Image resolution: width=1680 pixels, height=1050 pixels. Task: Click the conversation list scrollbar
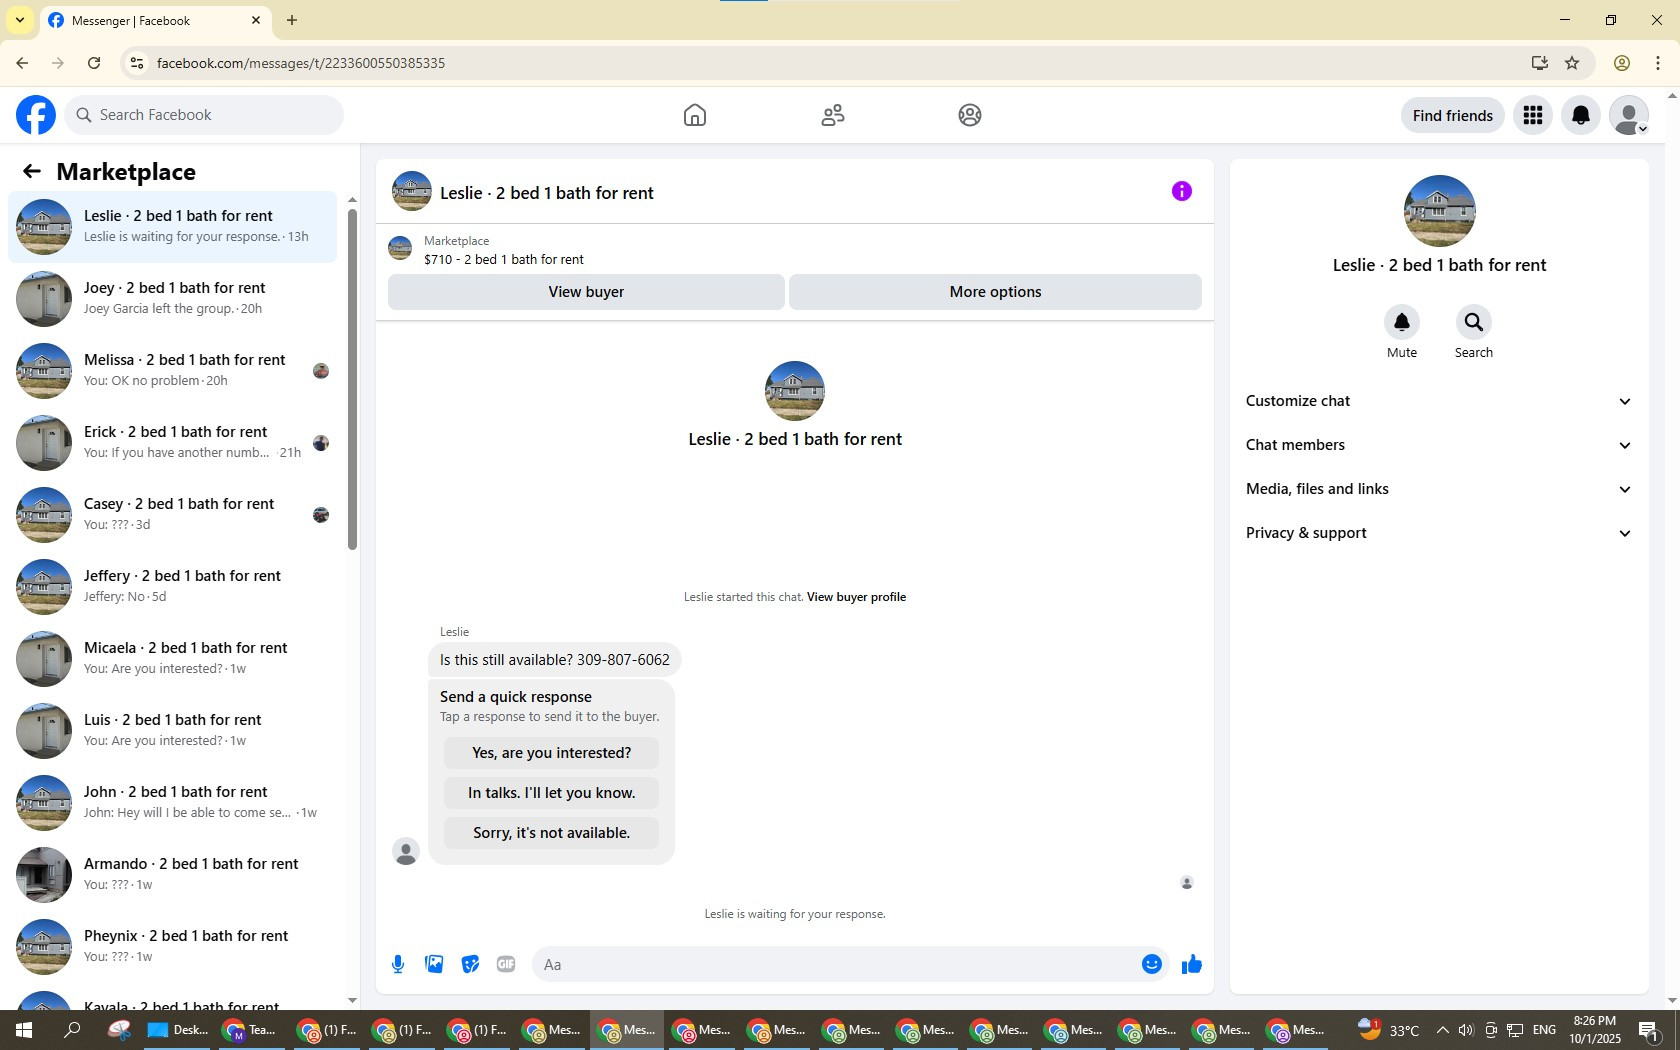[x=352, y=380]
